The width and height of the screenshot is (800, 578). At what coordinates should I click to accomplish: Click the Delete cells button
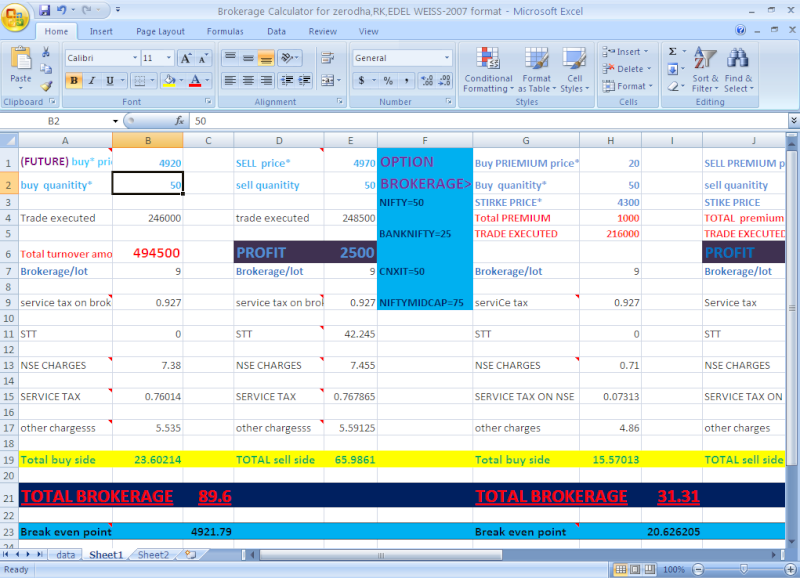(x=627, y=69)
